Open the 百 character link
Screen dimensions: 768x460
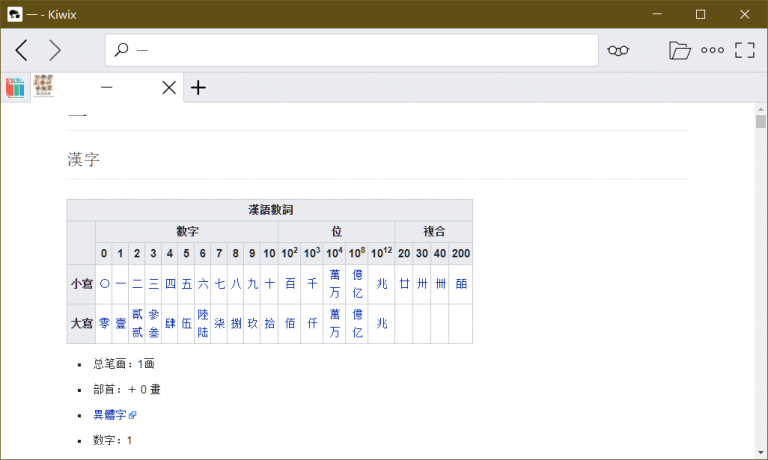(290, 284)
